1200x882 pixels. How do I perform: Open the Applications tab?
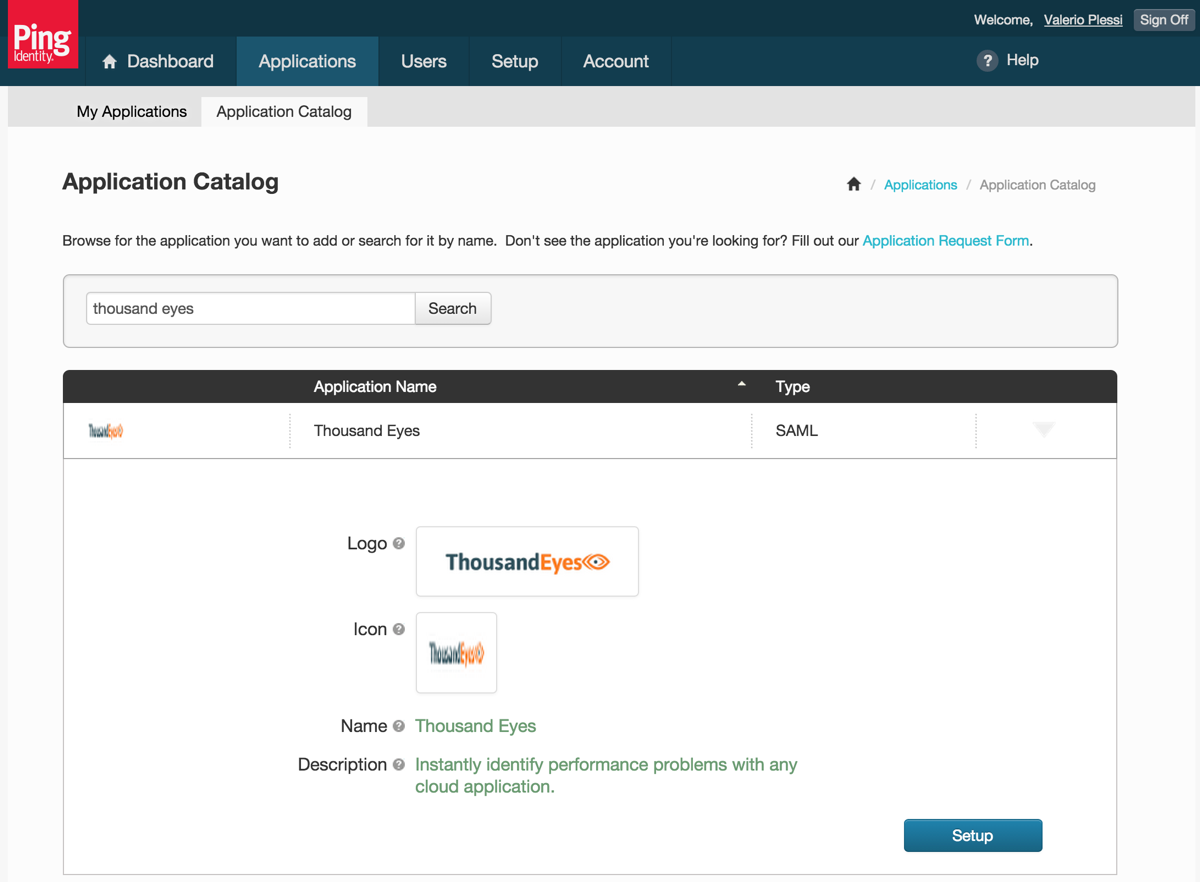[x=307, y=61]
